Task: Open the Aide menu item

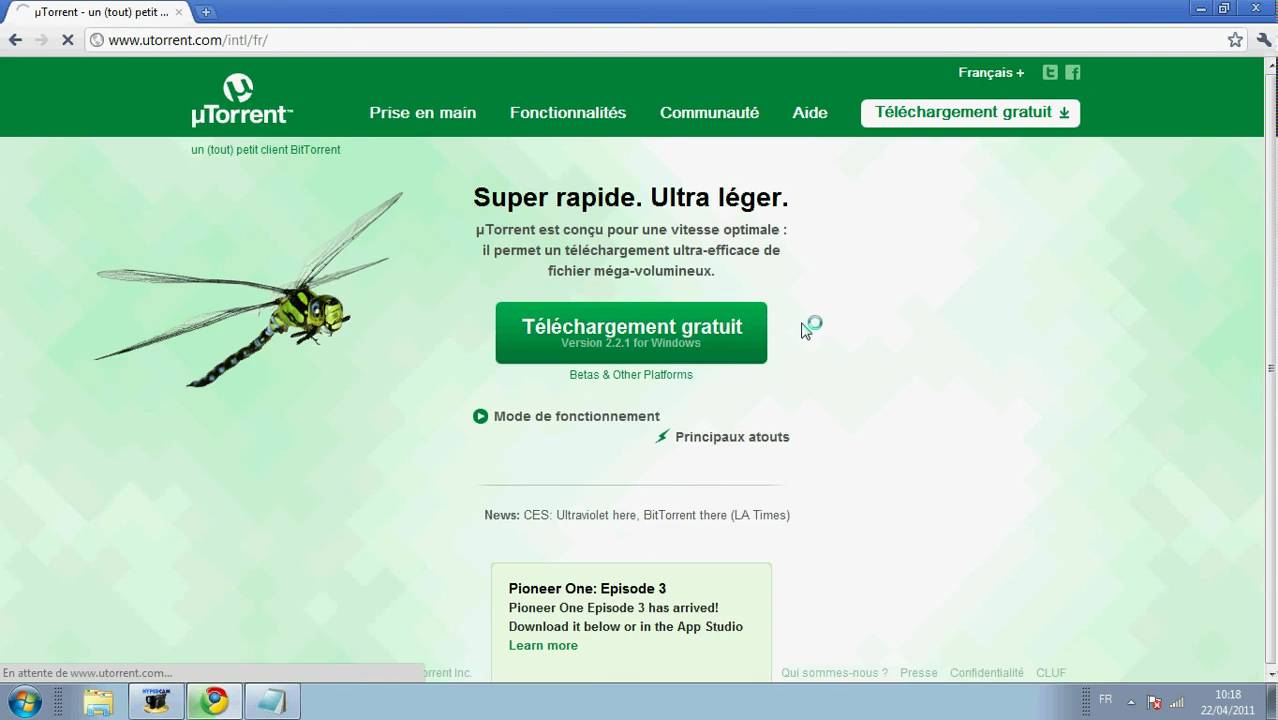Action: tap(810, 113)
